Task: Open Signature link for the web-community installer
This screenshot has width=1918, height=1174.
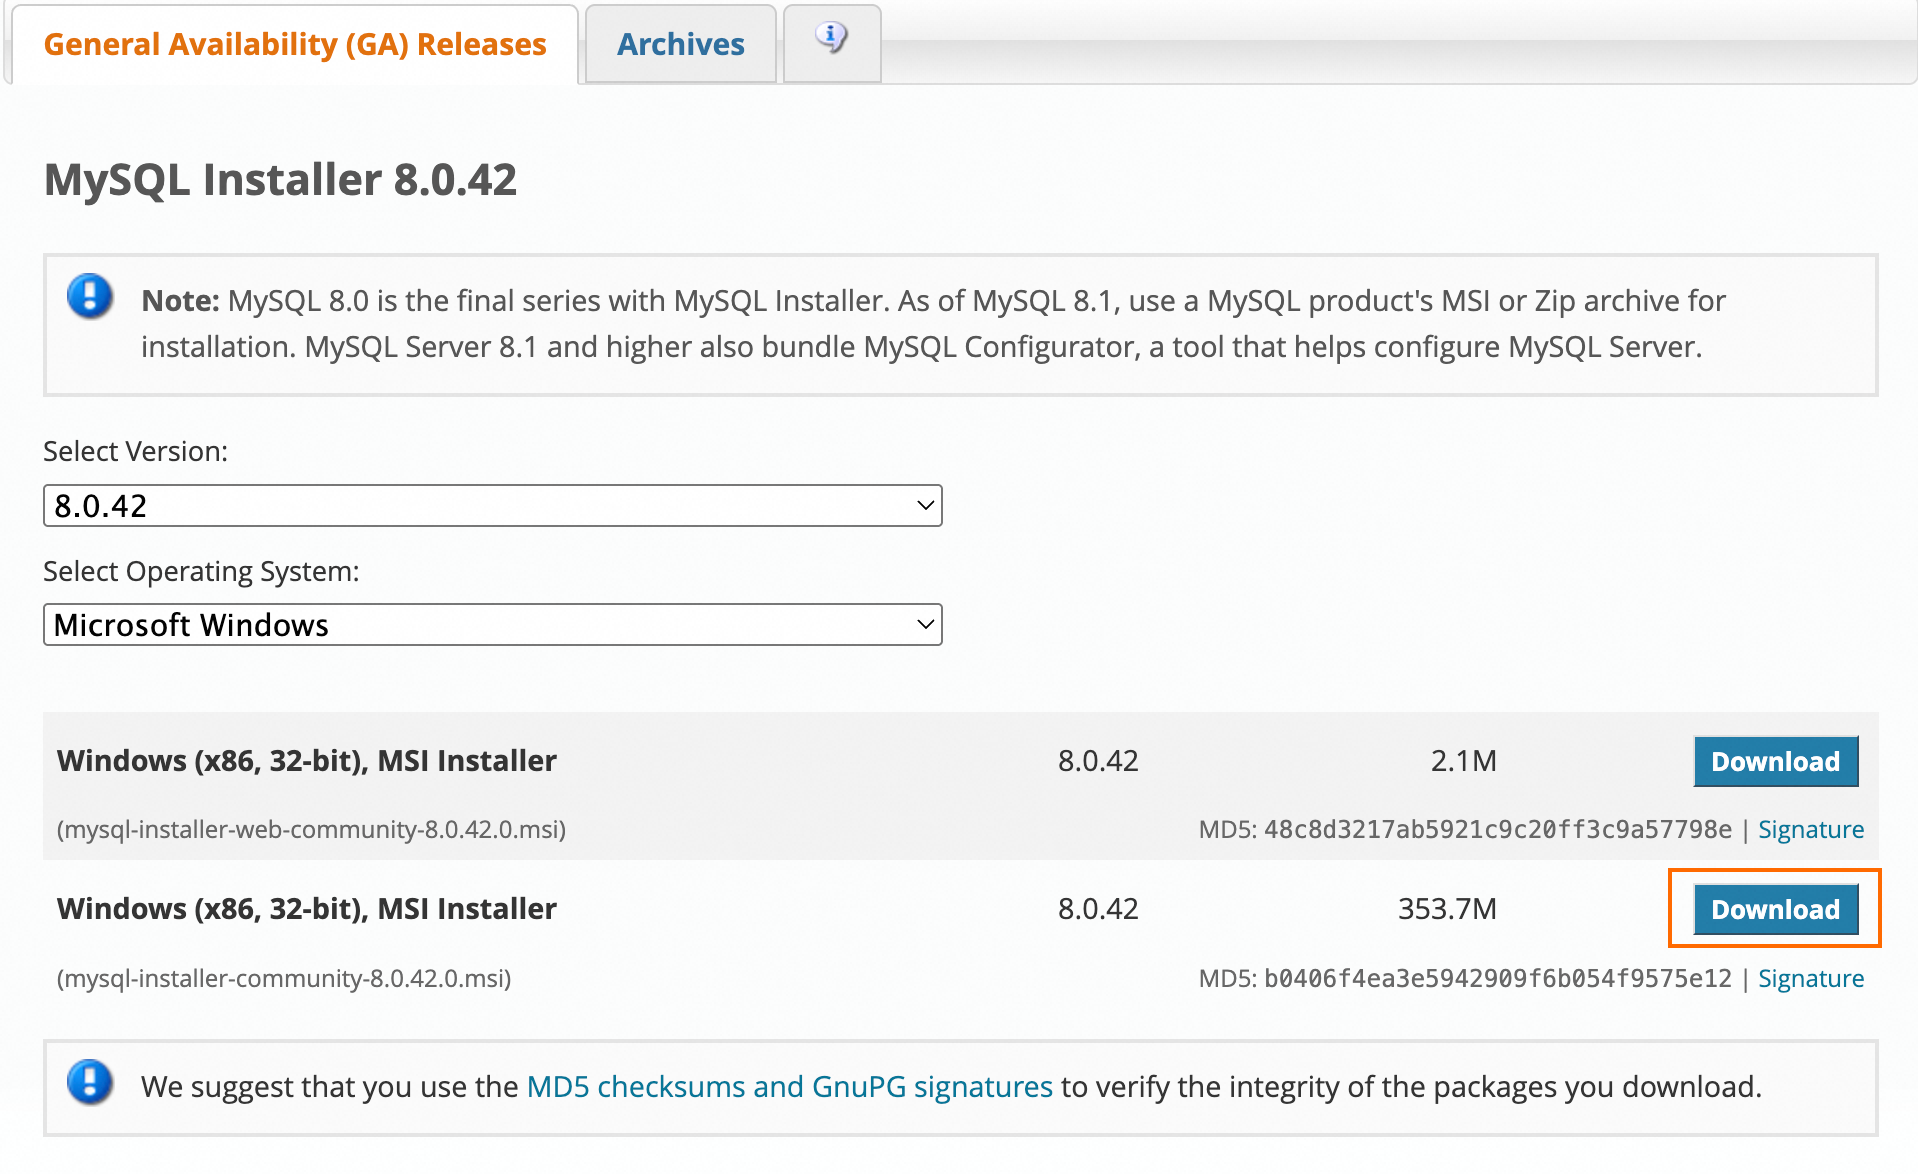Action: [1811, 830]
